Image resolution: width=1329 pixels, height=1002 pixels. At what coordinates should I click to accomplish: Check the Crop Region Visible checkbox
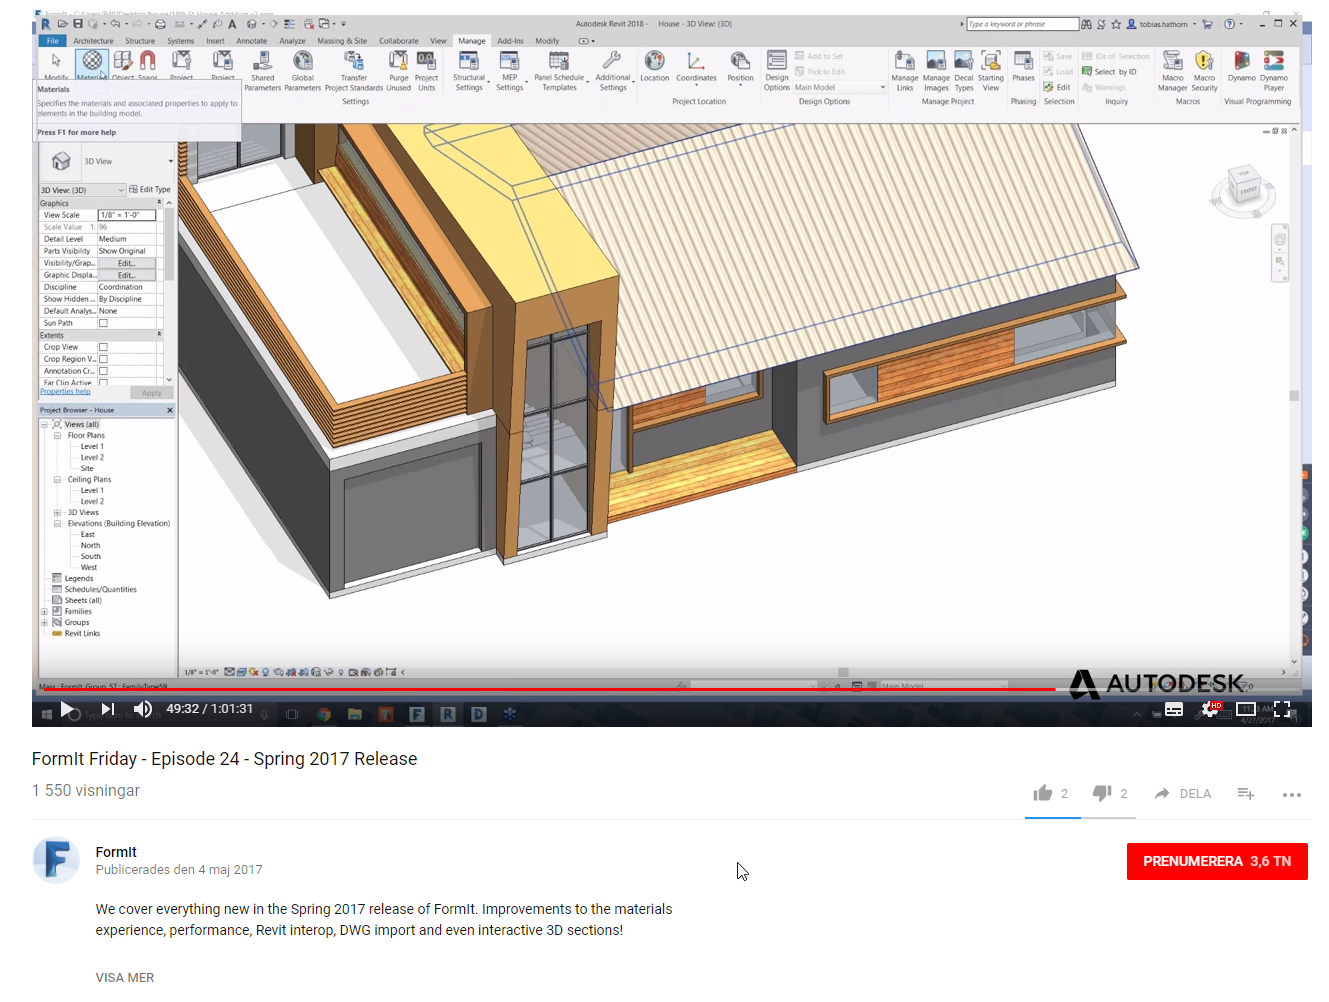click(x=103, y=359)
